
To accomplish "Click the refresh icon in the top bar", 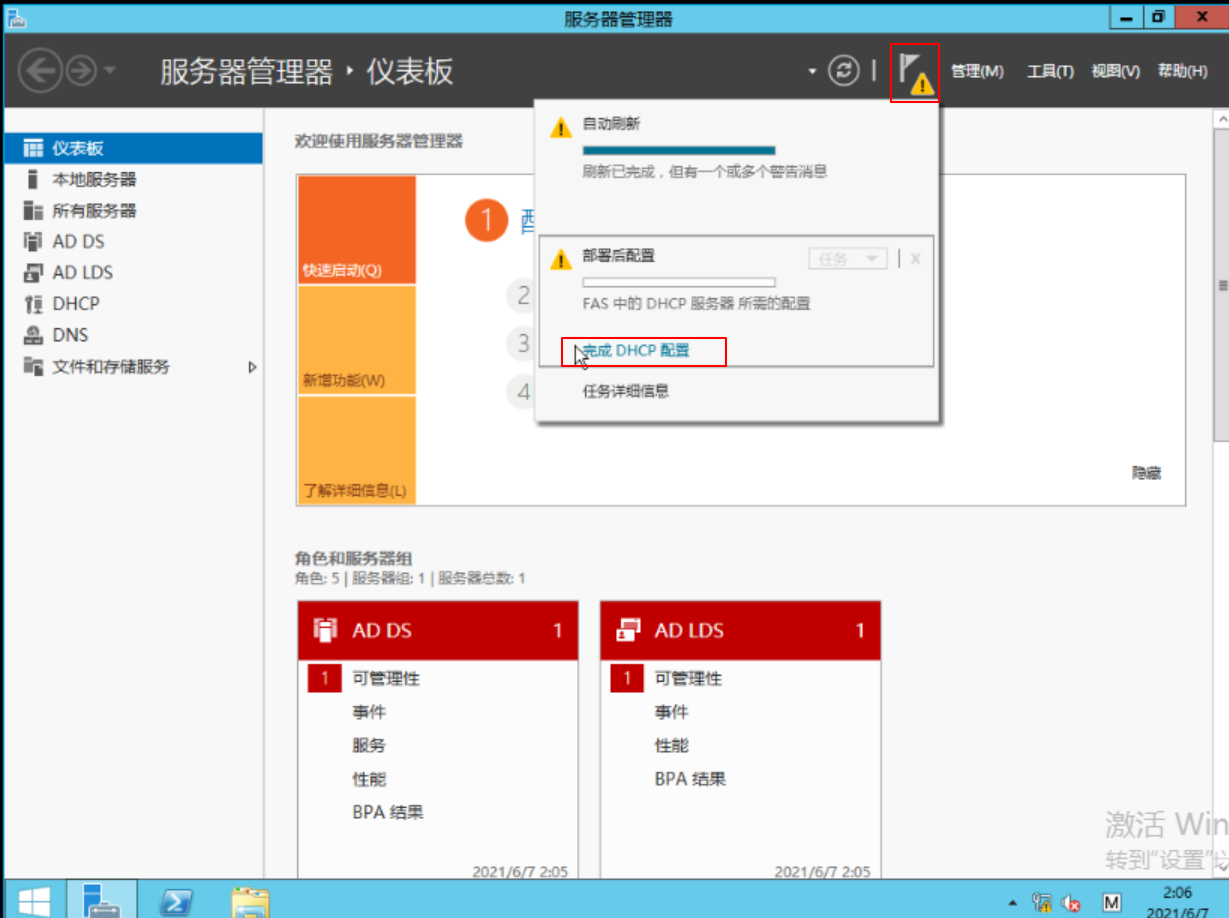I will click(845, 71).
